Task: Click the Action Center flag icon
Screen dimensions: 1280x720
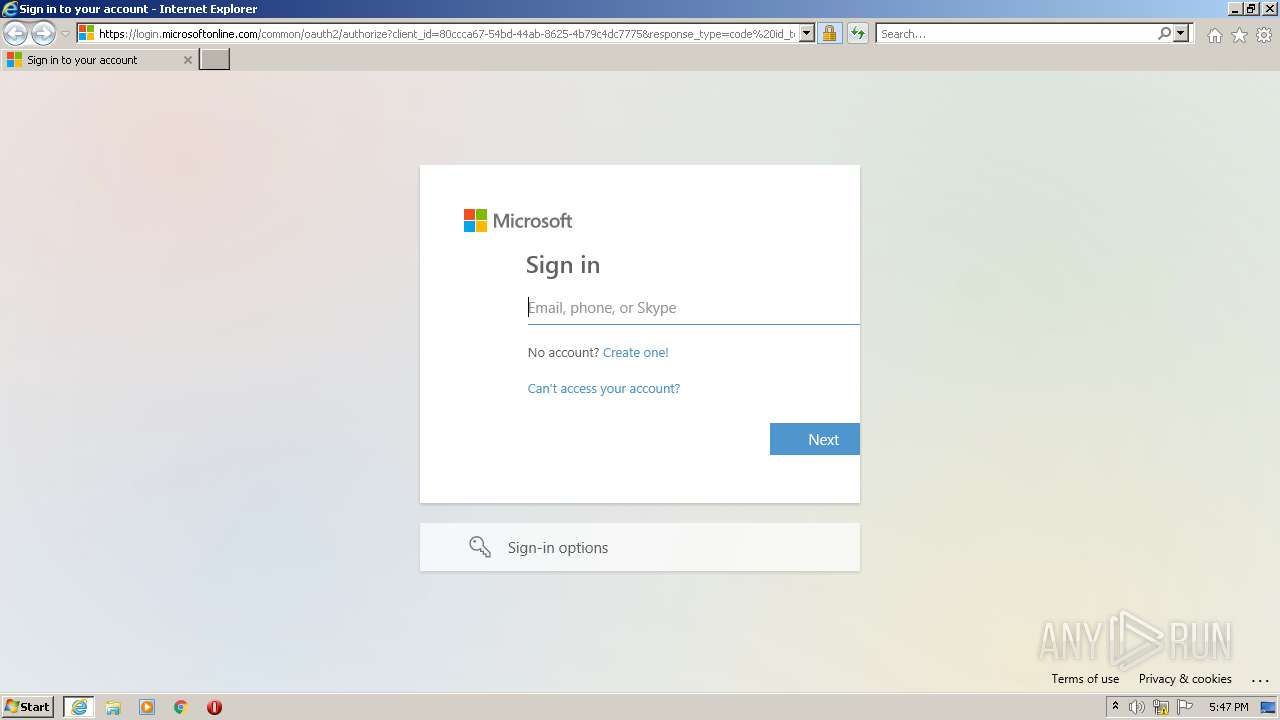Action: click(1185, 707)
